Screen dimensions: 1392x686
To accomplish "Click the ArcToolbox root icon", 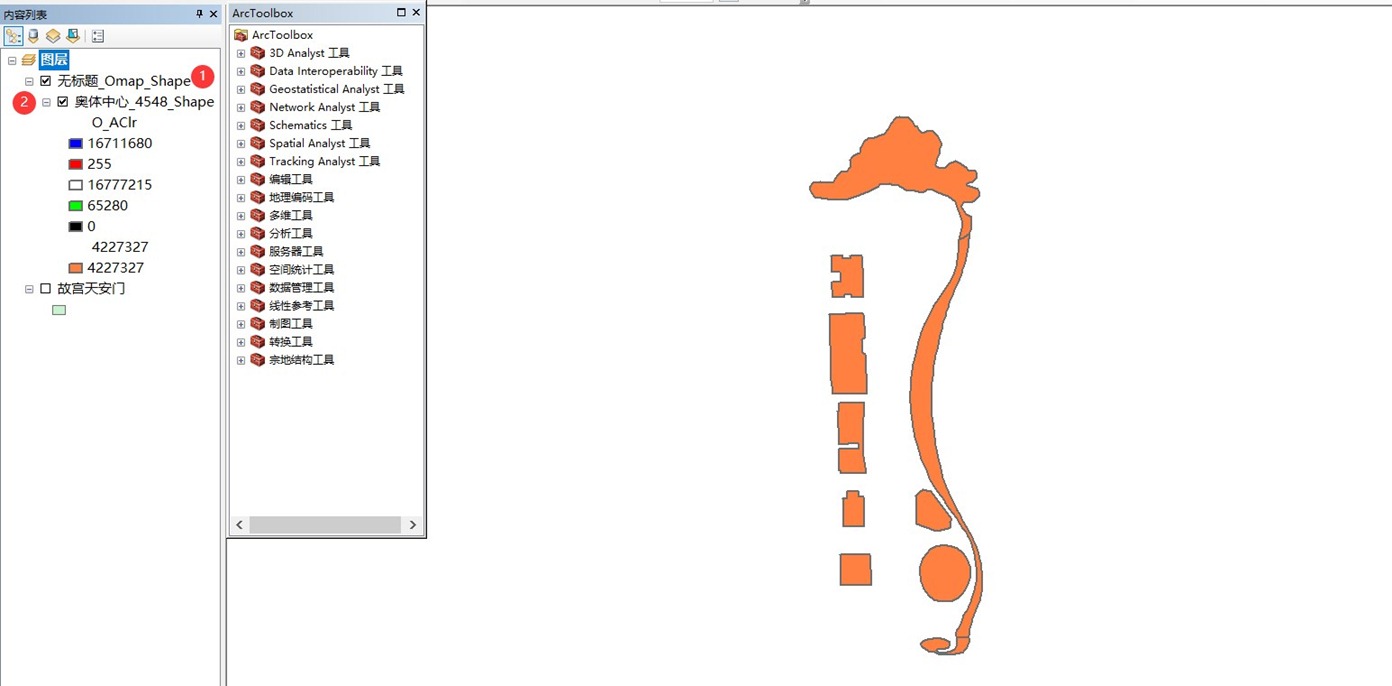I will 241,35.
